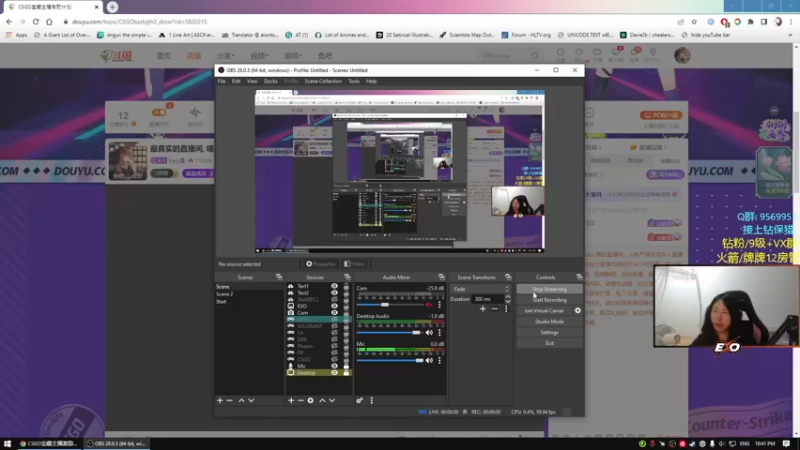The height and width of the screenshot is (450, 800).
Task: Click Start Virtual Camera button
Action: (544, 311)
